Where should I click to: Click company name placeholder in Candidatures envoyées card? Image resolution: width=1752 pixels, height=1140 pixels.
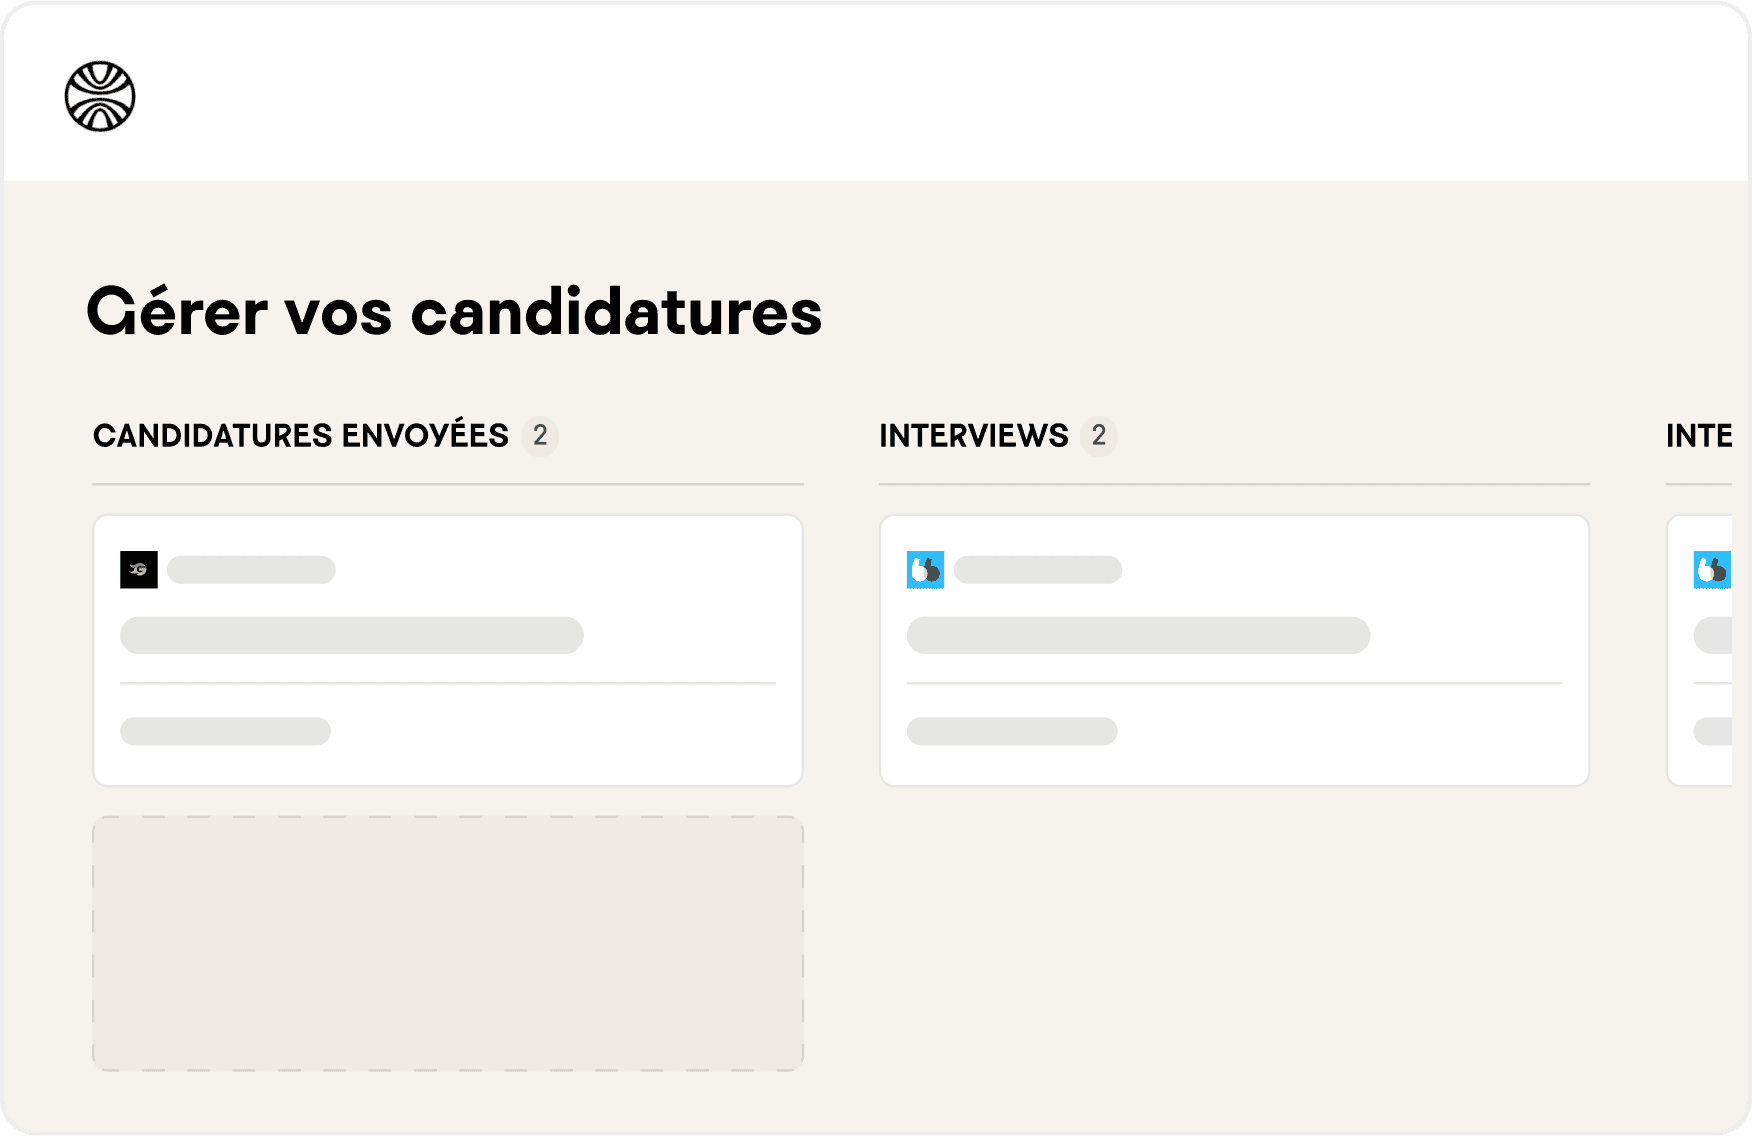[251, 570]
